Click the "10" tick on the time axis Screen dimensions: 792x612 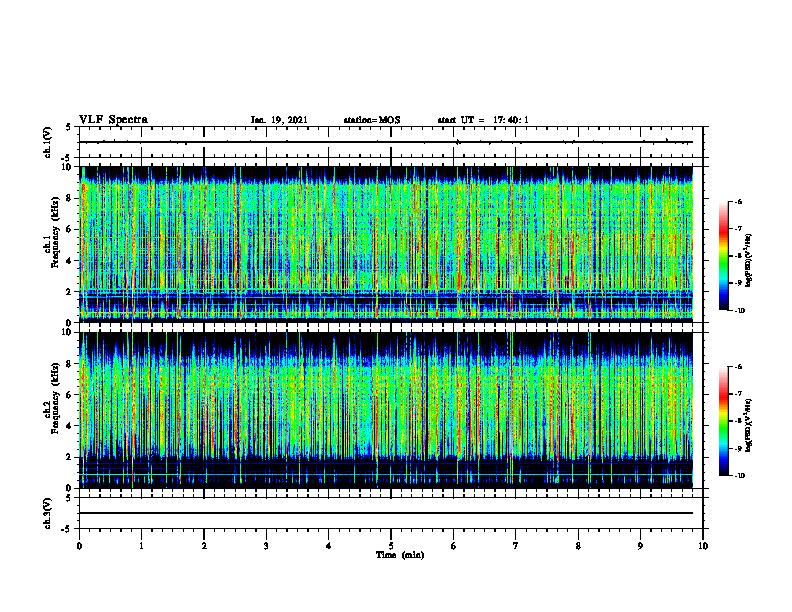pyautogui.click(x=703, y=546)
